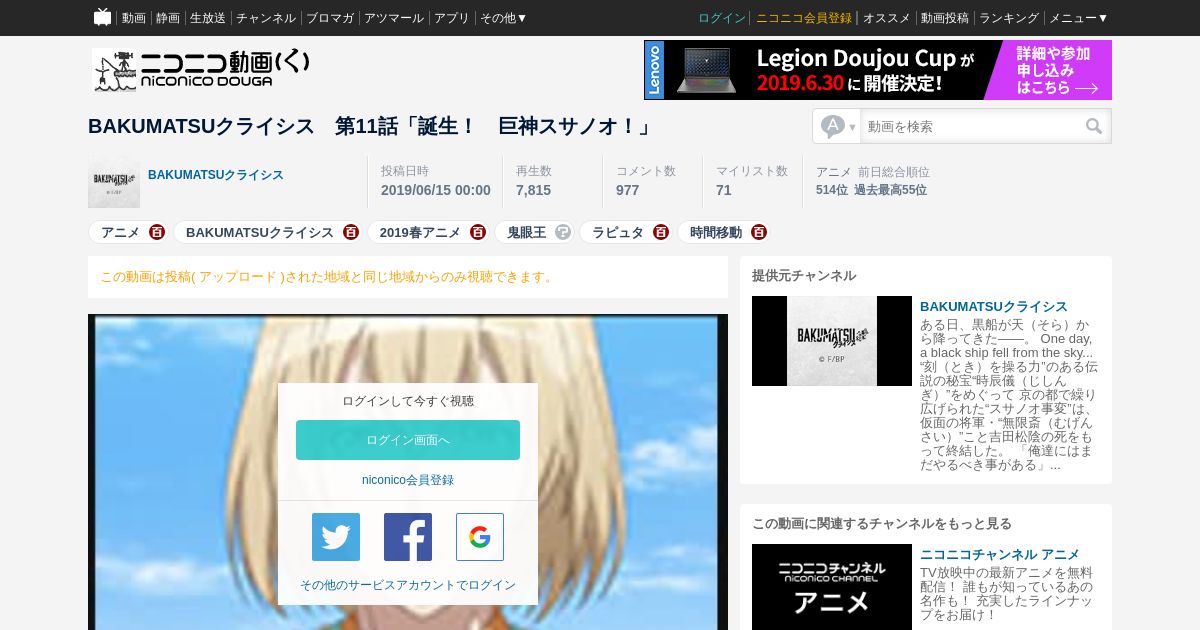Open the Legion Doujou Cup banner ad

tap(878, 70)
